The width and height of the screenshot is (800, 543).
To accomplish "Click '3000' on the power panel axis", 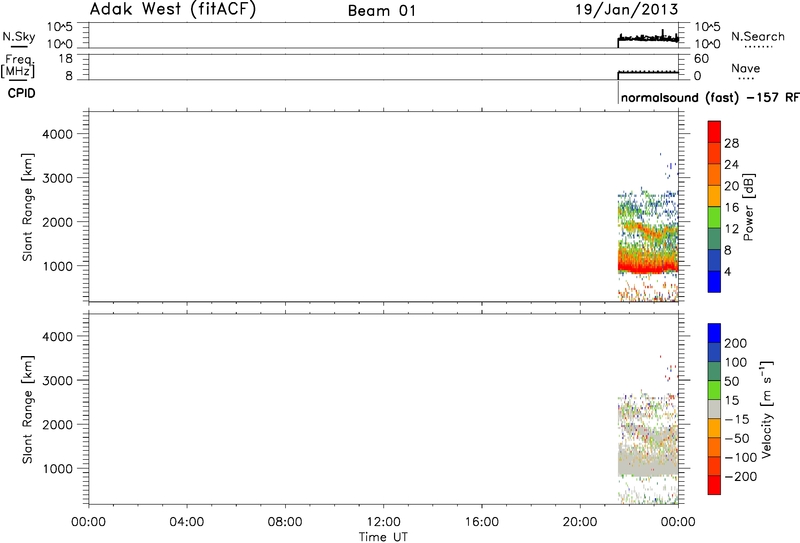I will 58,178.
